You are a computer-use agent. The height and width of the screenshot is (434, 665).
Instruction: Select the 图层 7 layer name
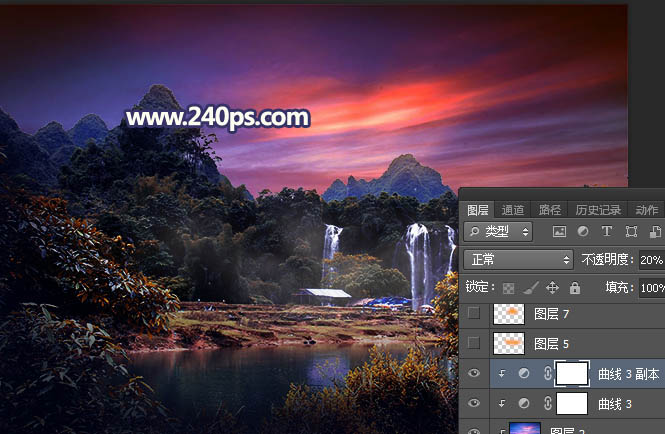point(551,314)
